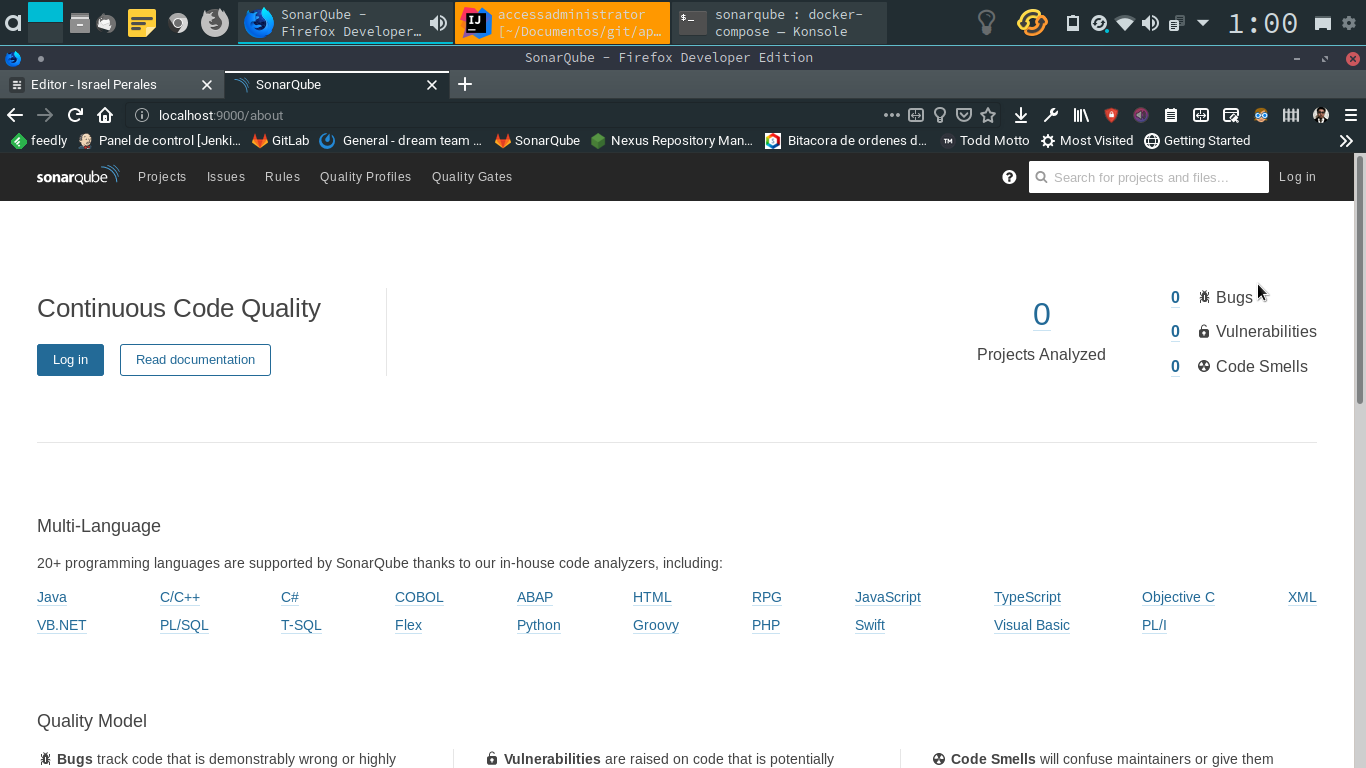1366x768 pixels.
Task: Close the Editor - Israel Perales tab
Action: click(208, 85)
